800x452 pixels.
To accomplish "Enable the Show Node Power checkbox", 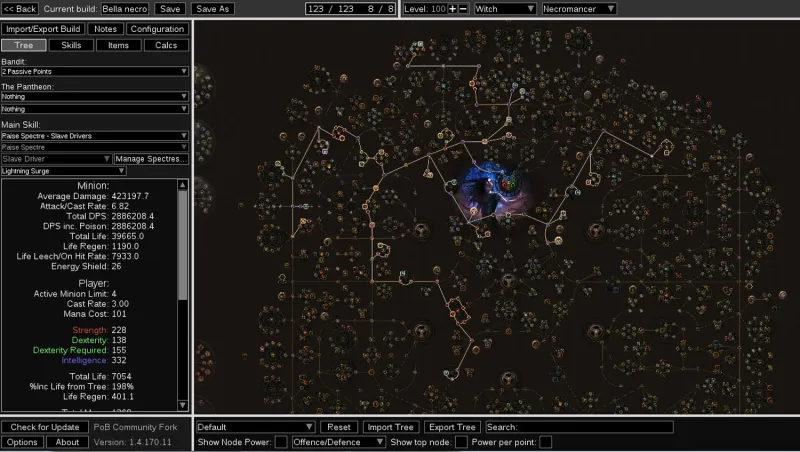I will click(x=281, y=442).
